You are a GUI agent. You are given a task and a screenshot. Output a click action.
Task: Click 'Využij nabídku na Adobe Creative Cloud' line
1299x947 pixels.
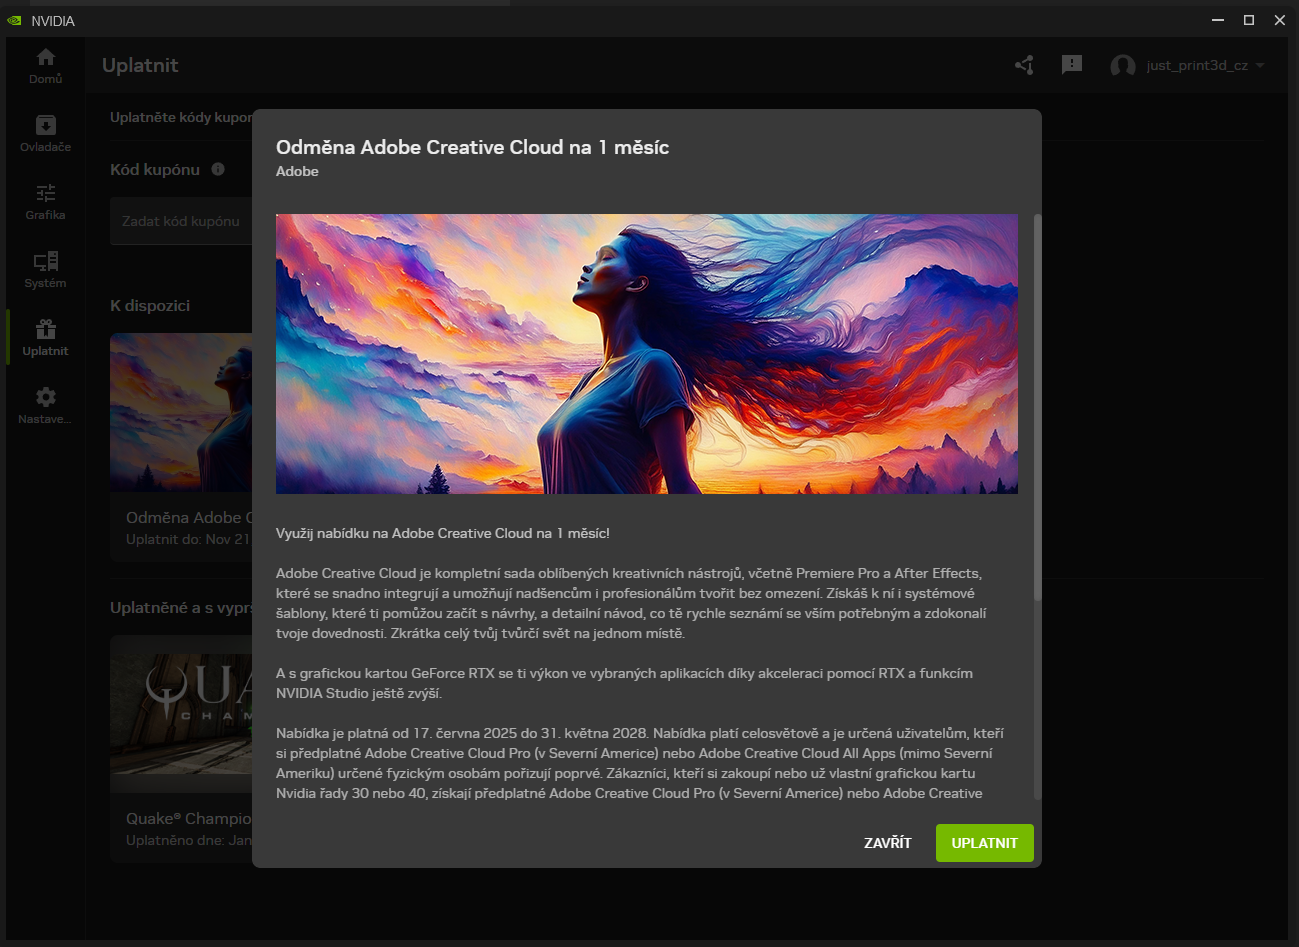(443, 533)
